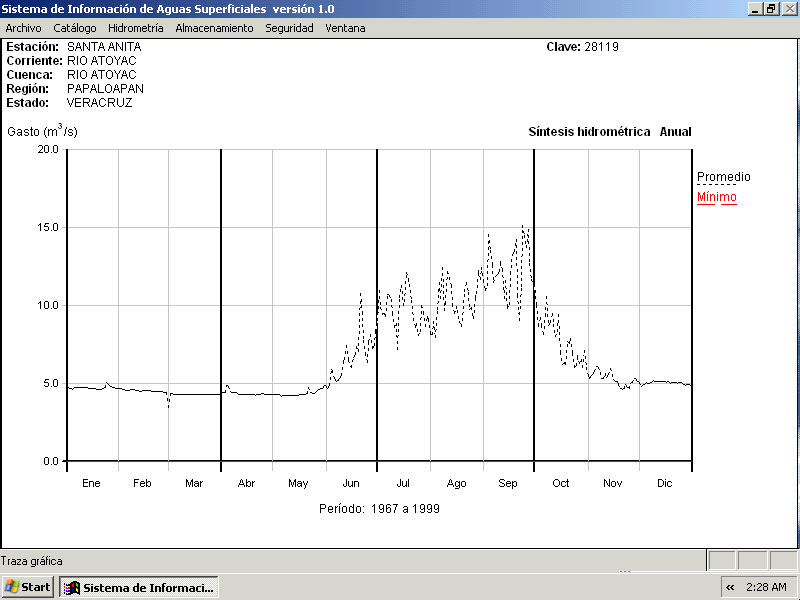This screenshot has height=600, width=800.
Task: Expand the Almacenamiento menu
Action: (214, 28)
